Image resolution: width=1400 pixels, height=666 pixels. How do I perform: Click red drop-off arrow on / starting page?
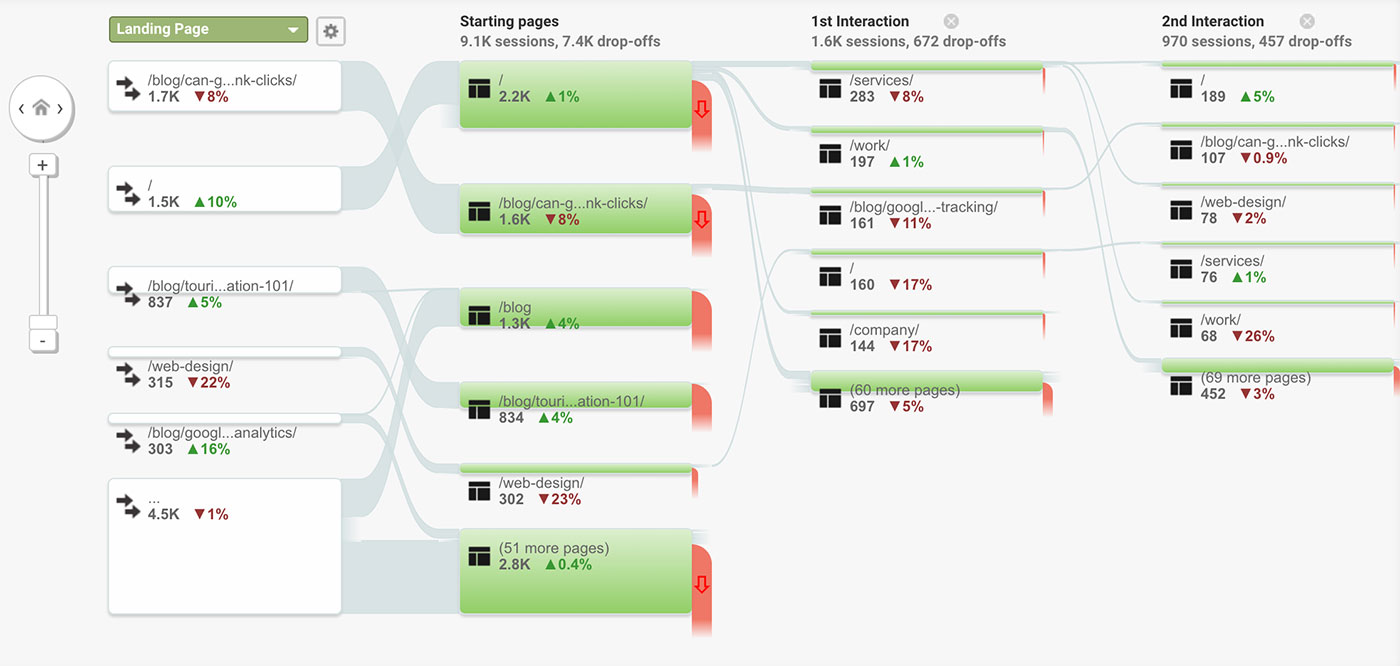coord(701,108)
